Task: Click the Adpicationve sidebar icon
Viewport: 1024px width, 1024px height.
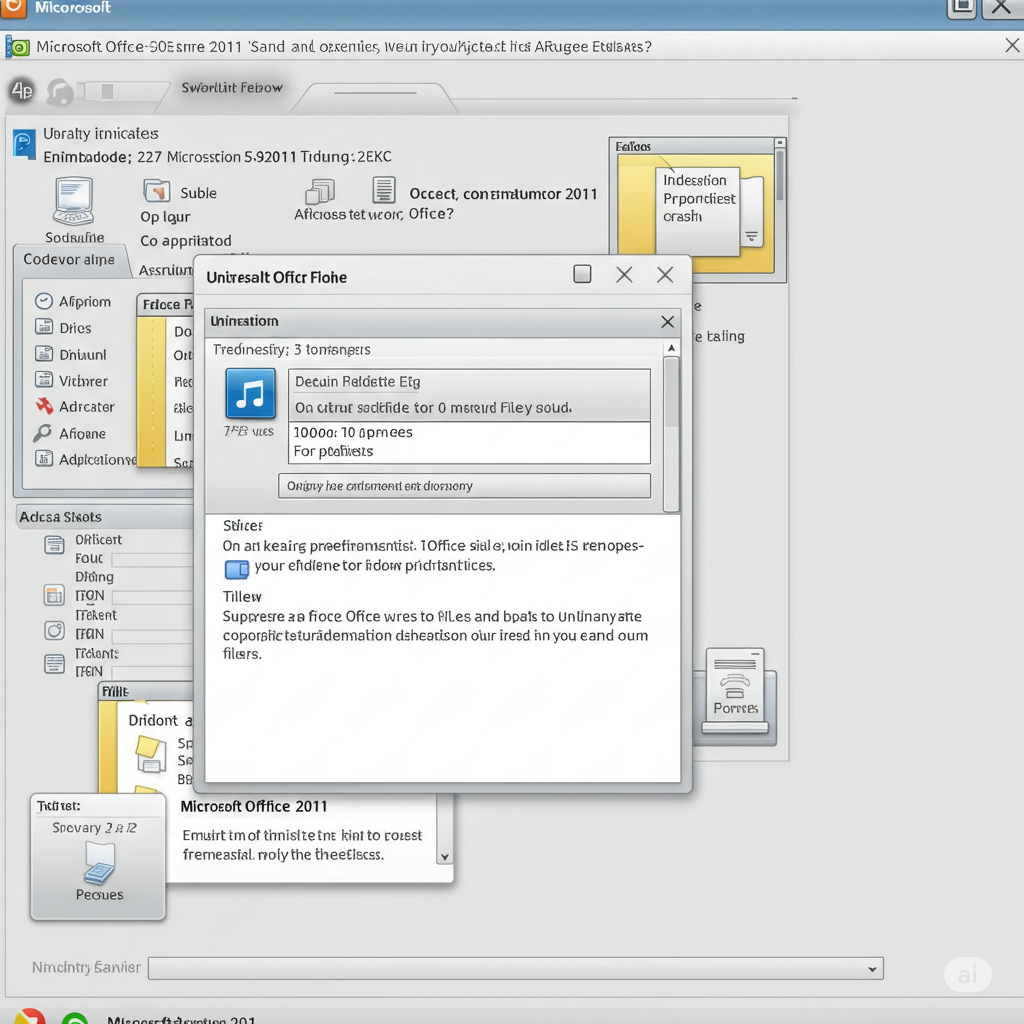Action: click(44, 458)
